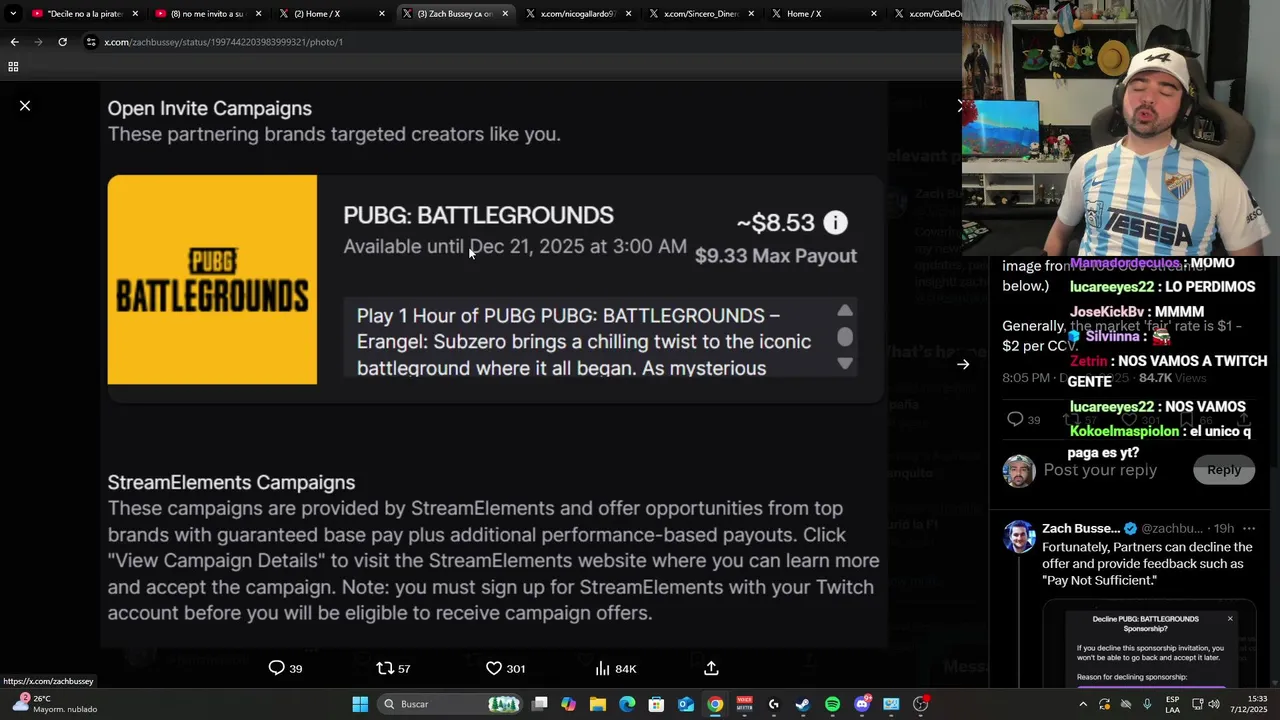Open Steam from the taskbar
This screenshot has height=720, width=1280.
pos(803,704)
